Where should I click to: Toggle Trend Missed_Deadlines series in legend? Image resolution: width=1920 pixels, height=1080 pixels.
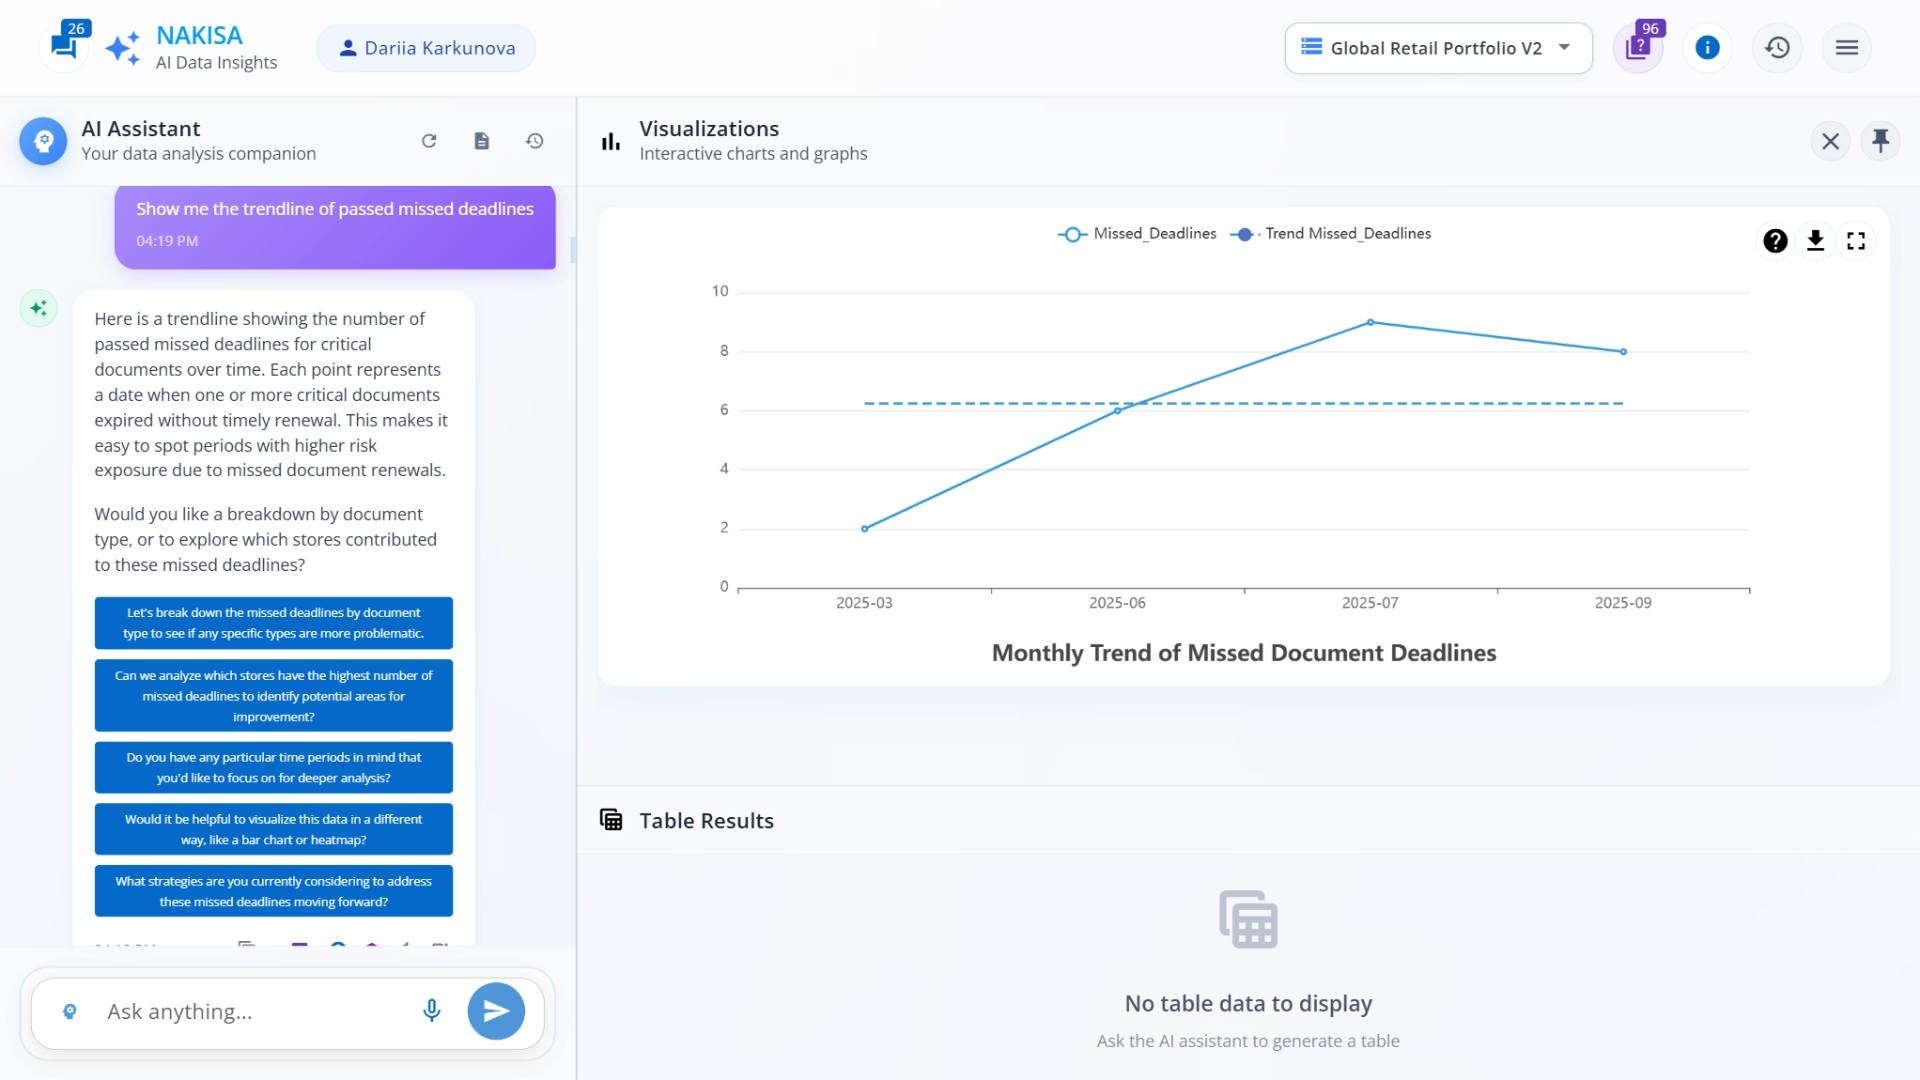(1330, 234)
